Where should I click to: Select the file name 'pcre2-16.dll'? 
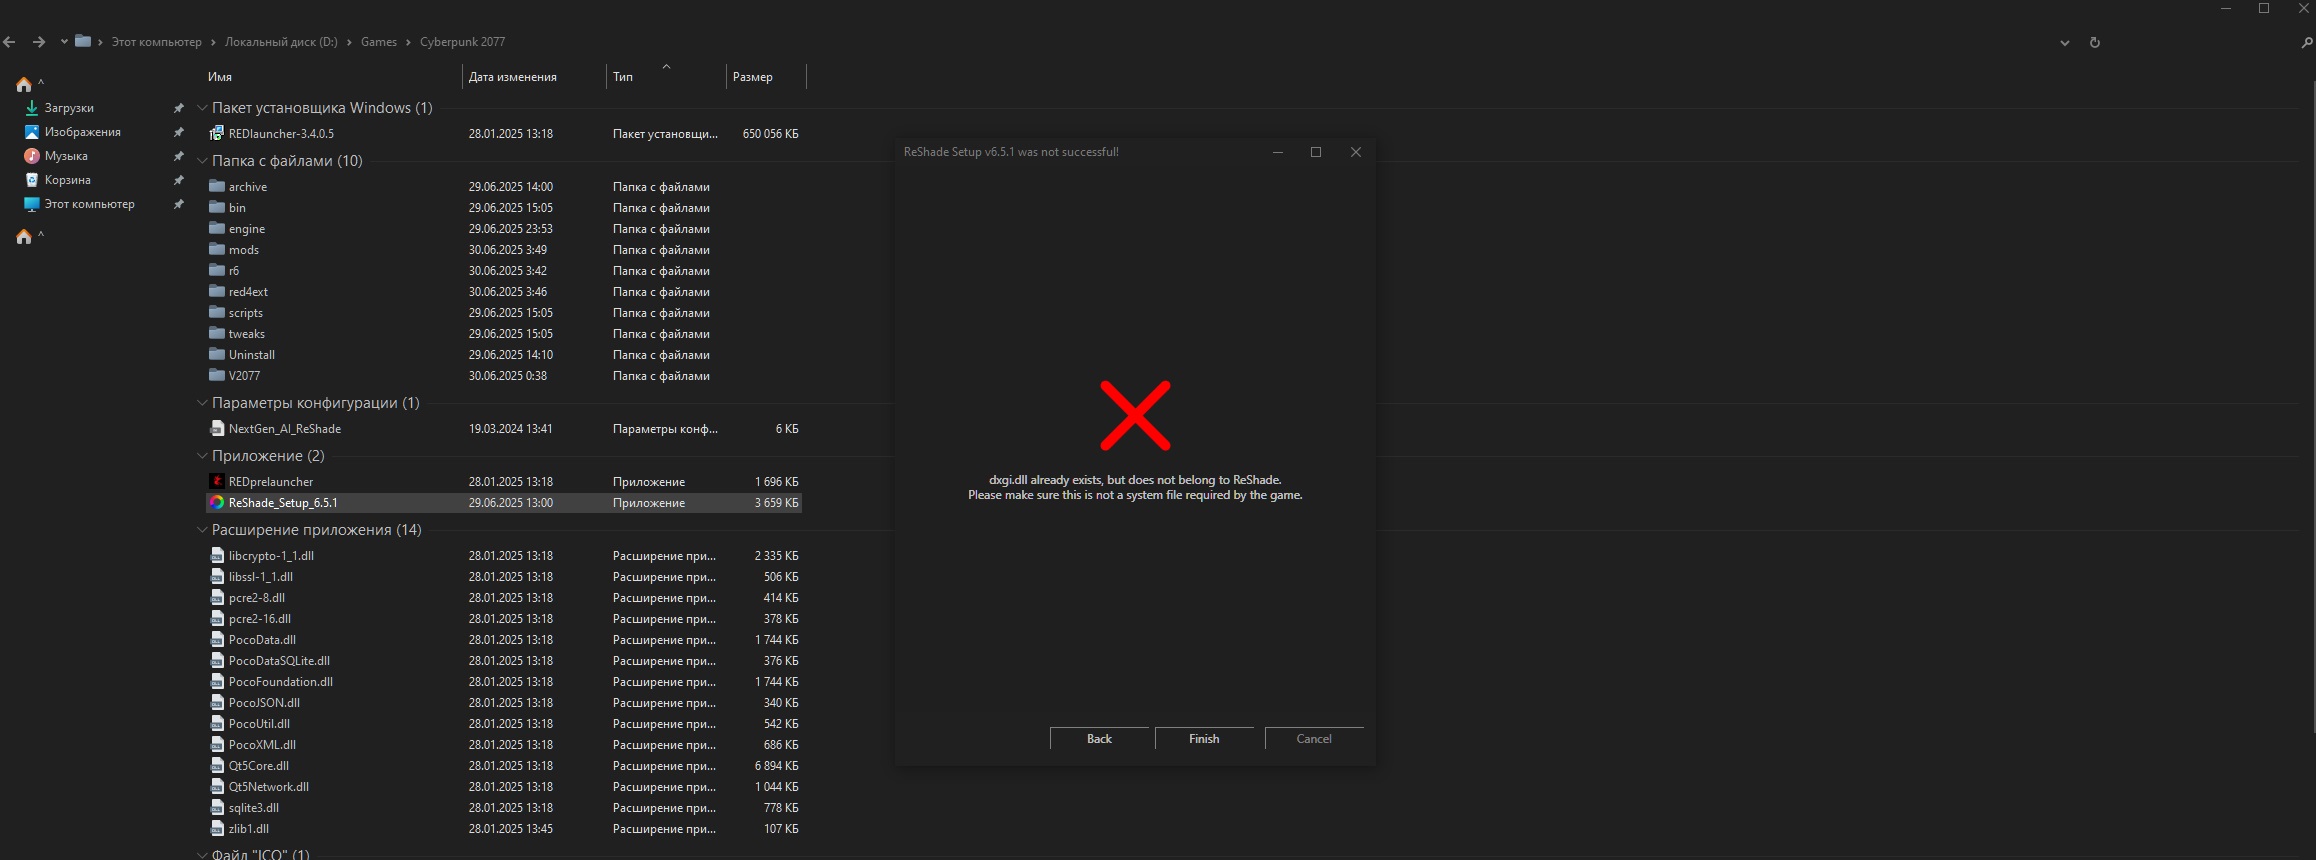(260, 619)
